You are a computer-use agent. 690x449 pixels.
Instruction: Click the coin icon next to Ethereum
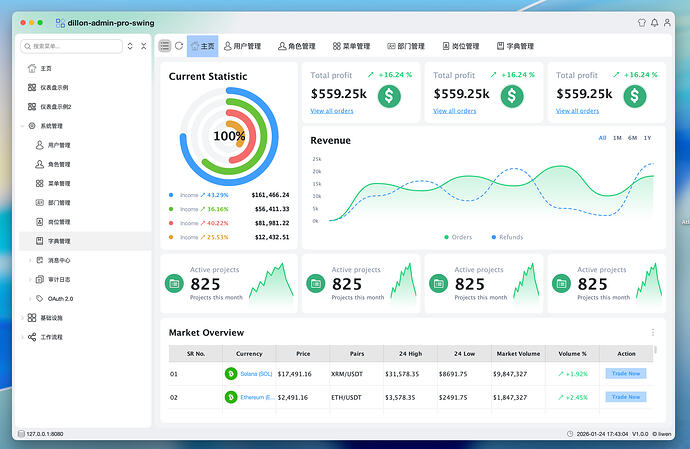point(231,397)
